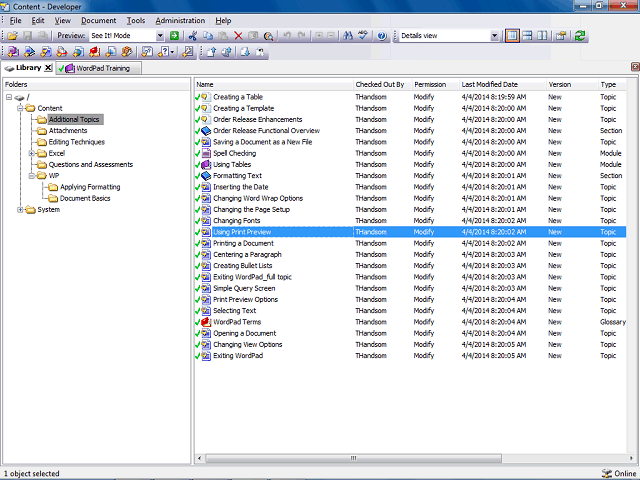
Task: Click the red book New Glossary icon
Action: (x=95, y=52)
